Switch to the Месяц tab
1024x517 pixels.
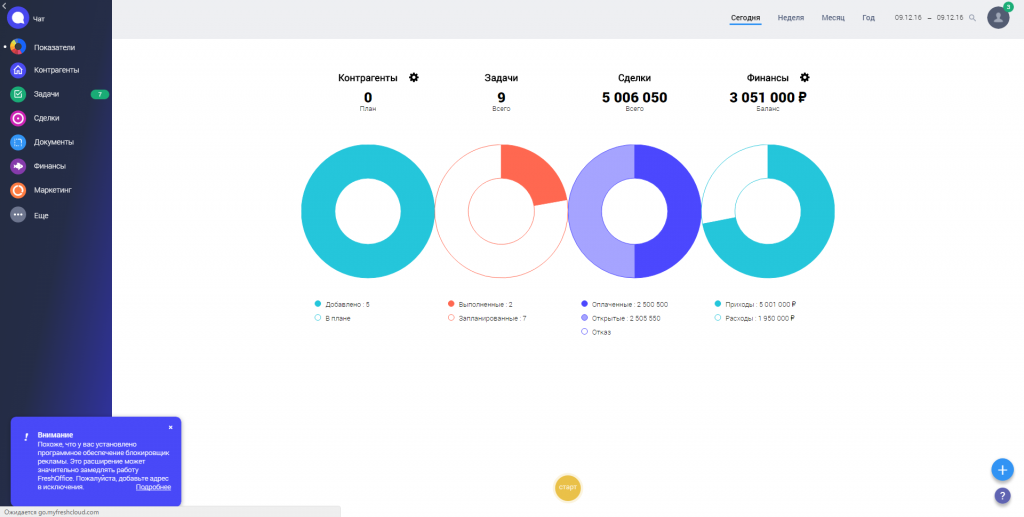pyautogui.click(x=833, y=18)
